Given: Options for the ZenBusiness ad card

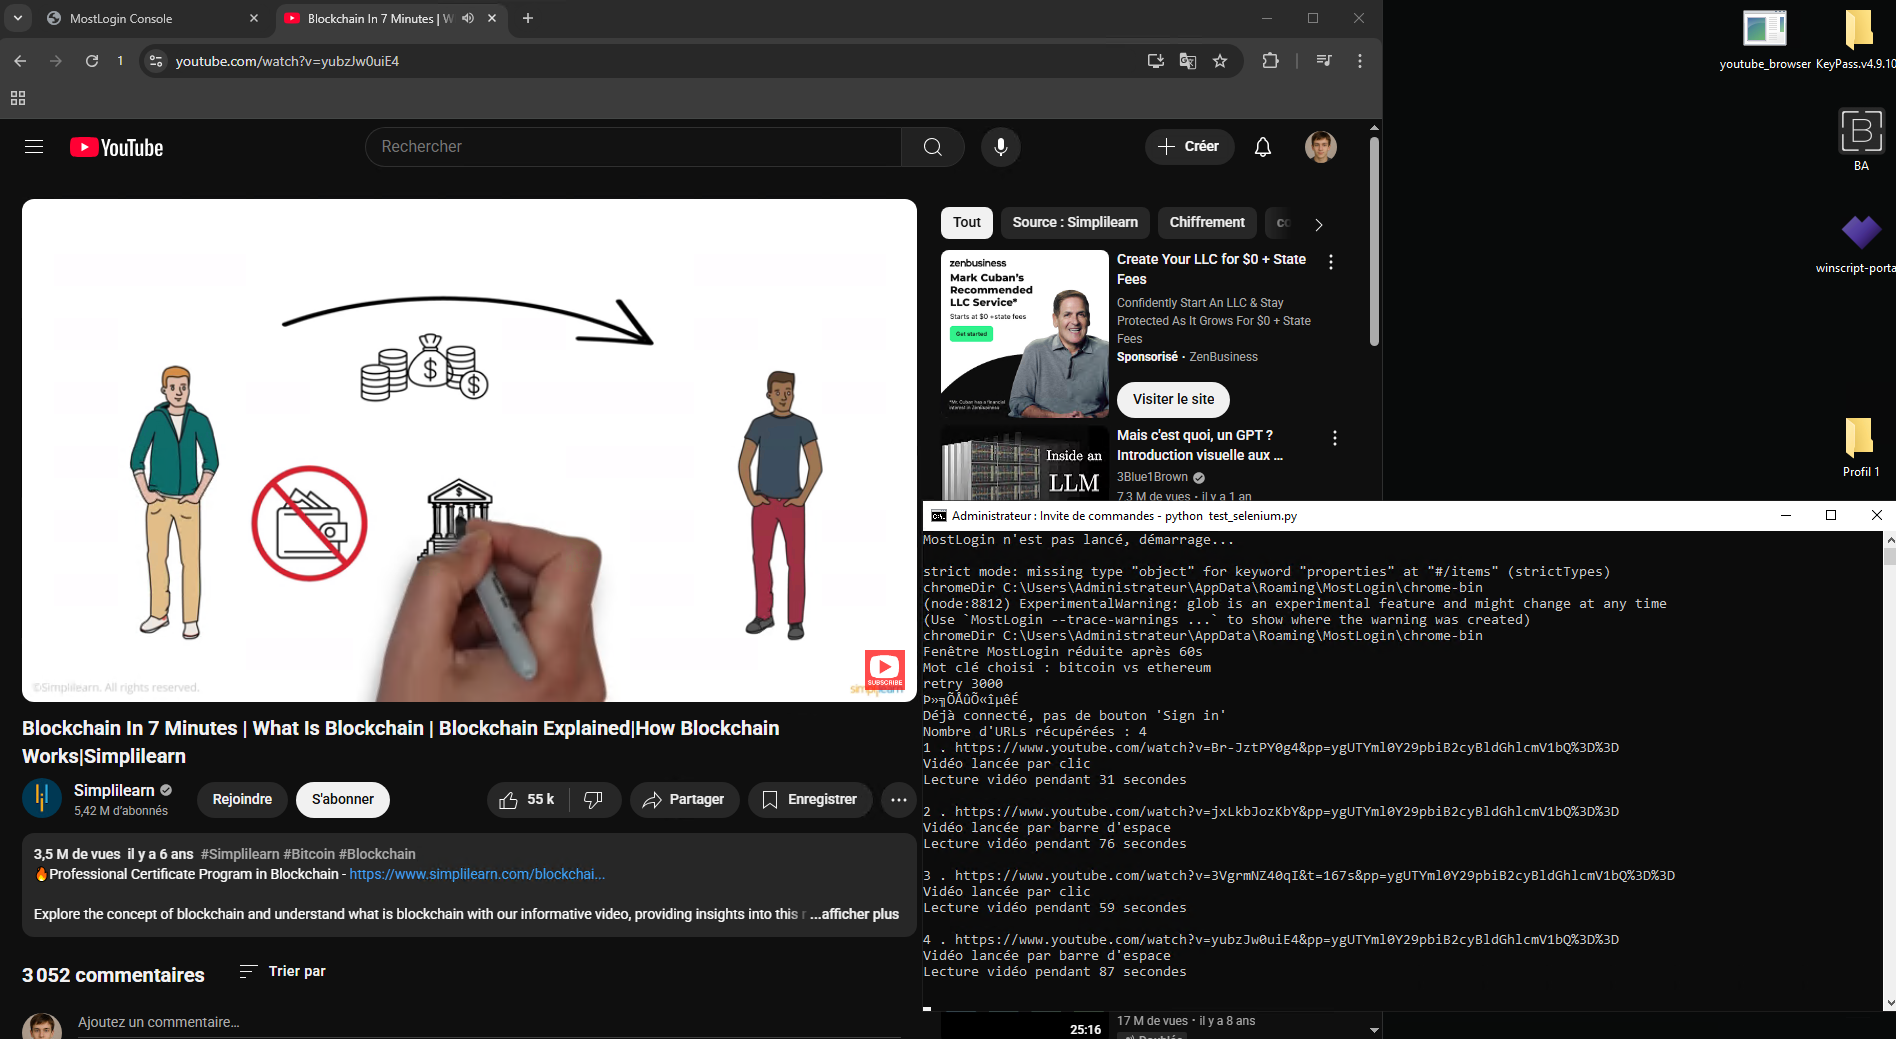Looking at the screenshot, I should click(1331, 262).
